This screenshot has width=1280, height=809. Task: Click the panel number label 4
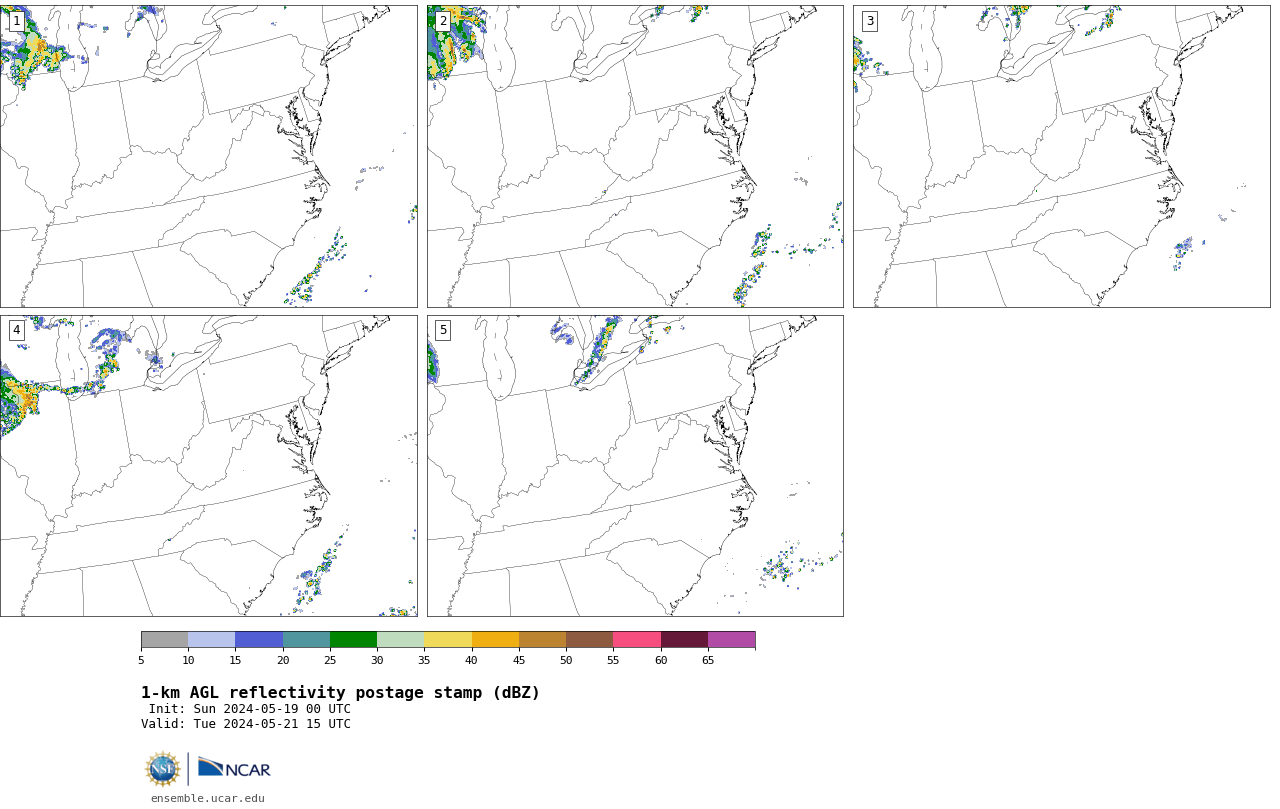pyautogui.click(x=16, y=330)
